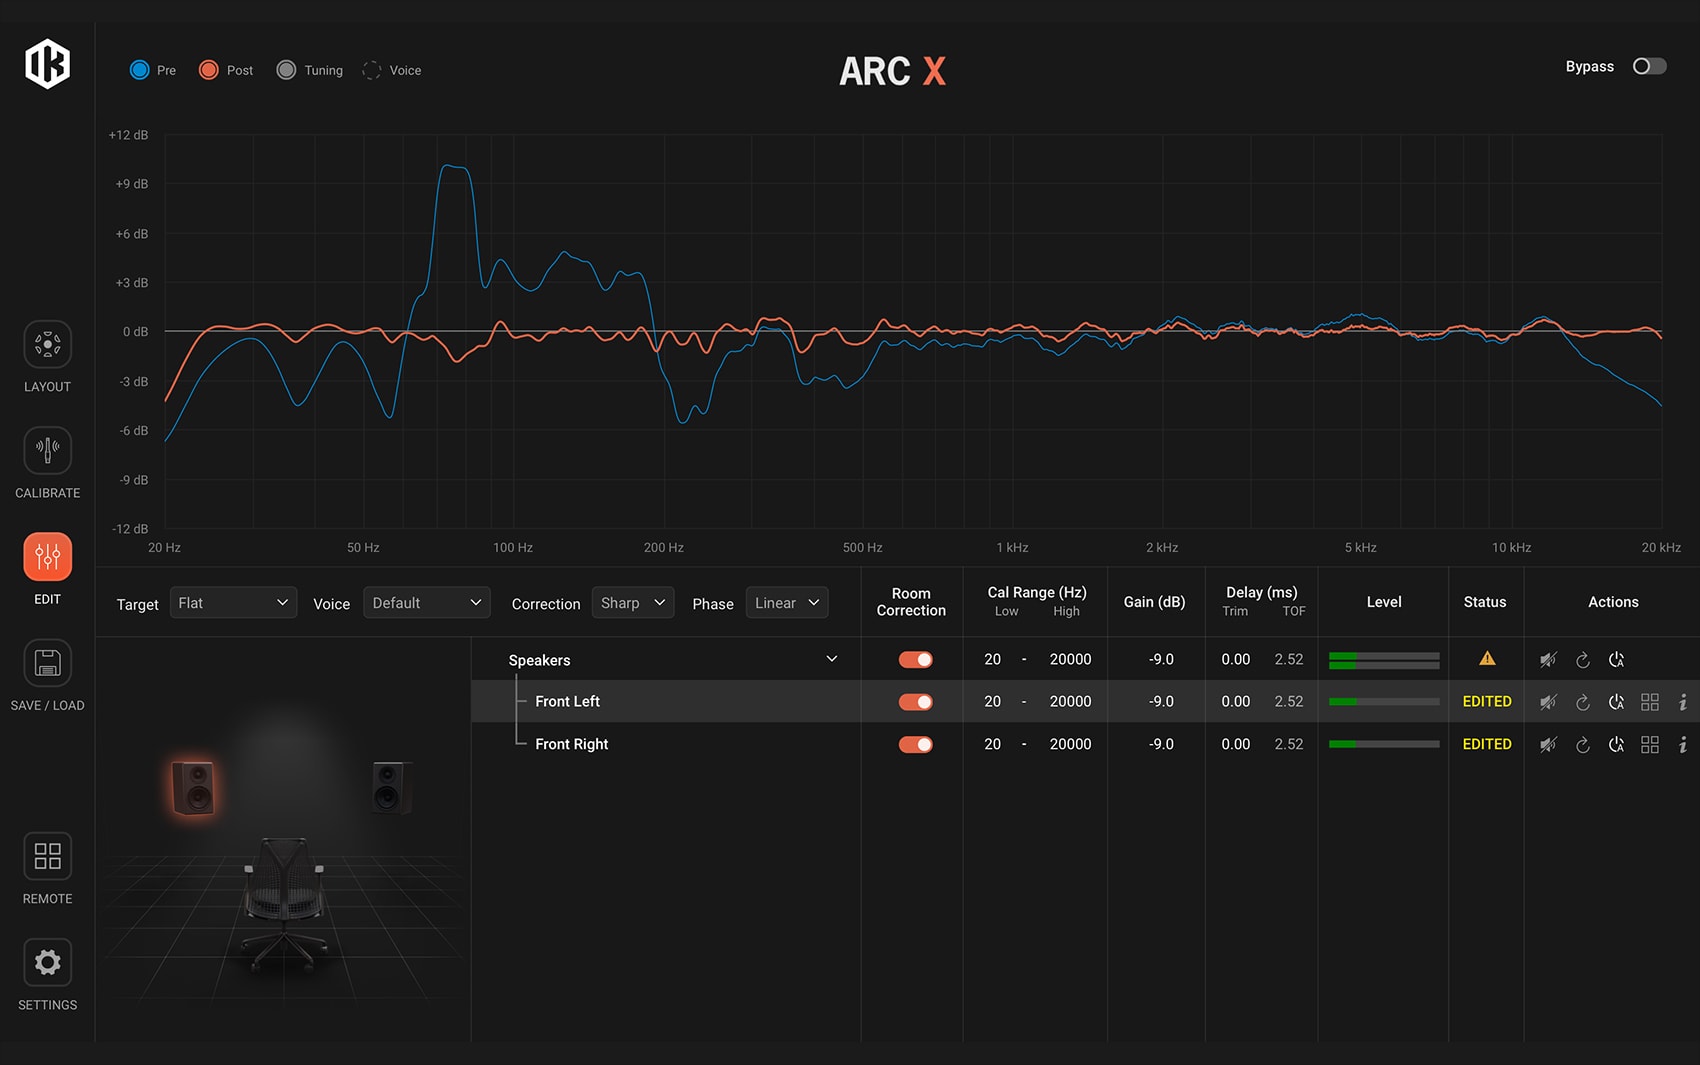
Task: Open the Settings gear icon
Action: click(47, 962)
